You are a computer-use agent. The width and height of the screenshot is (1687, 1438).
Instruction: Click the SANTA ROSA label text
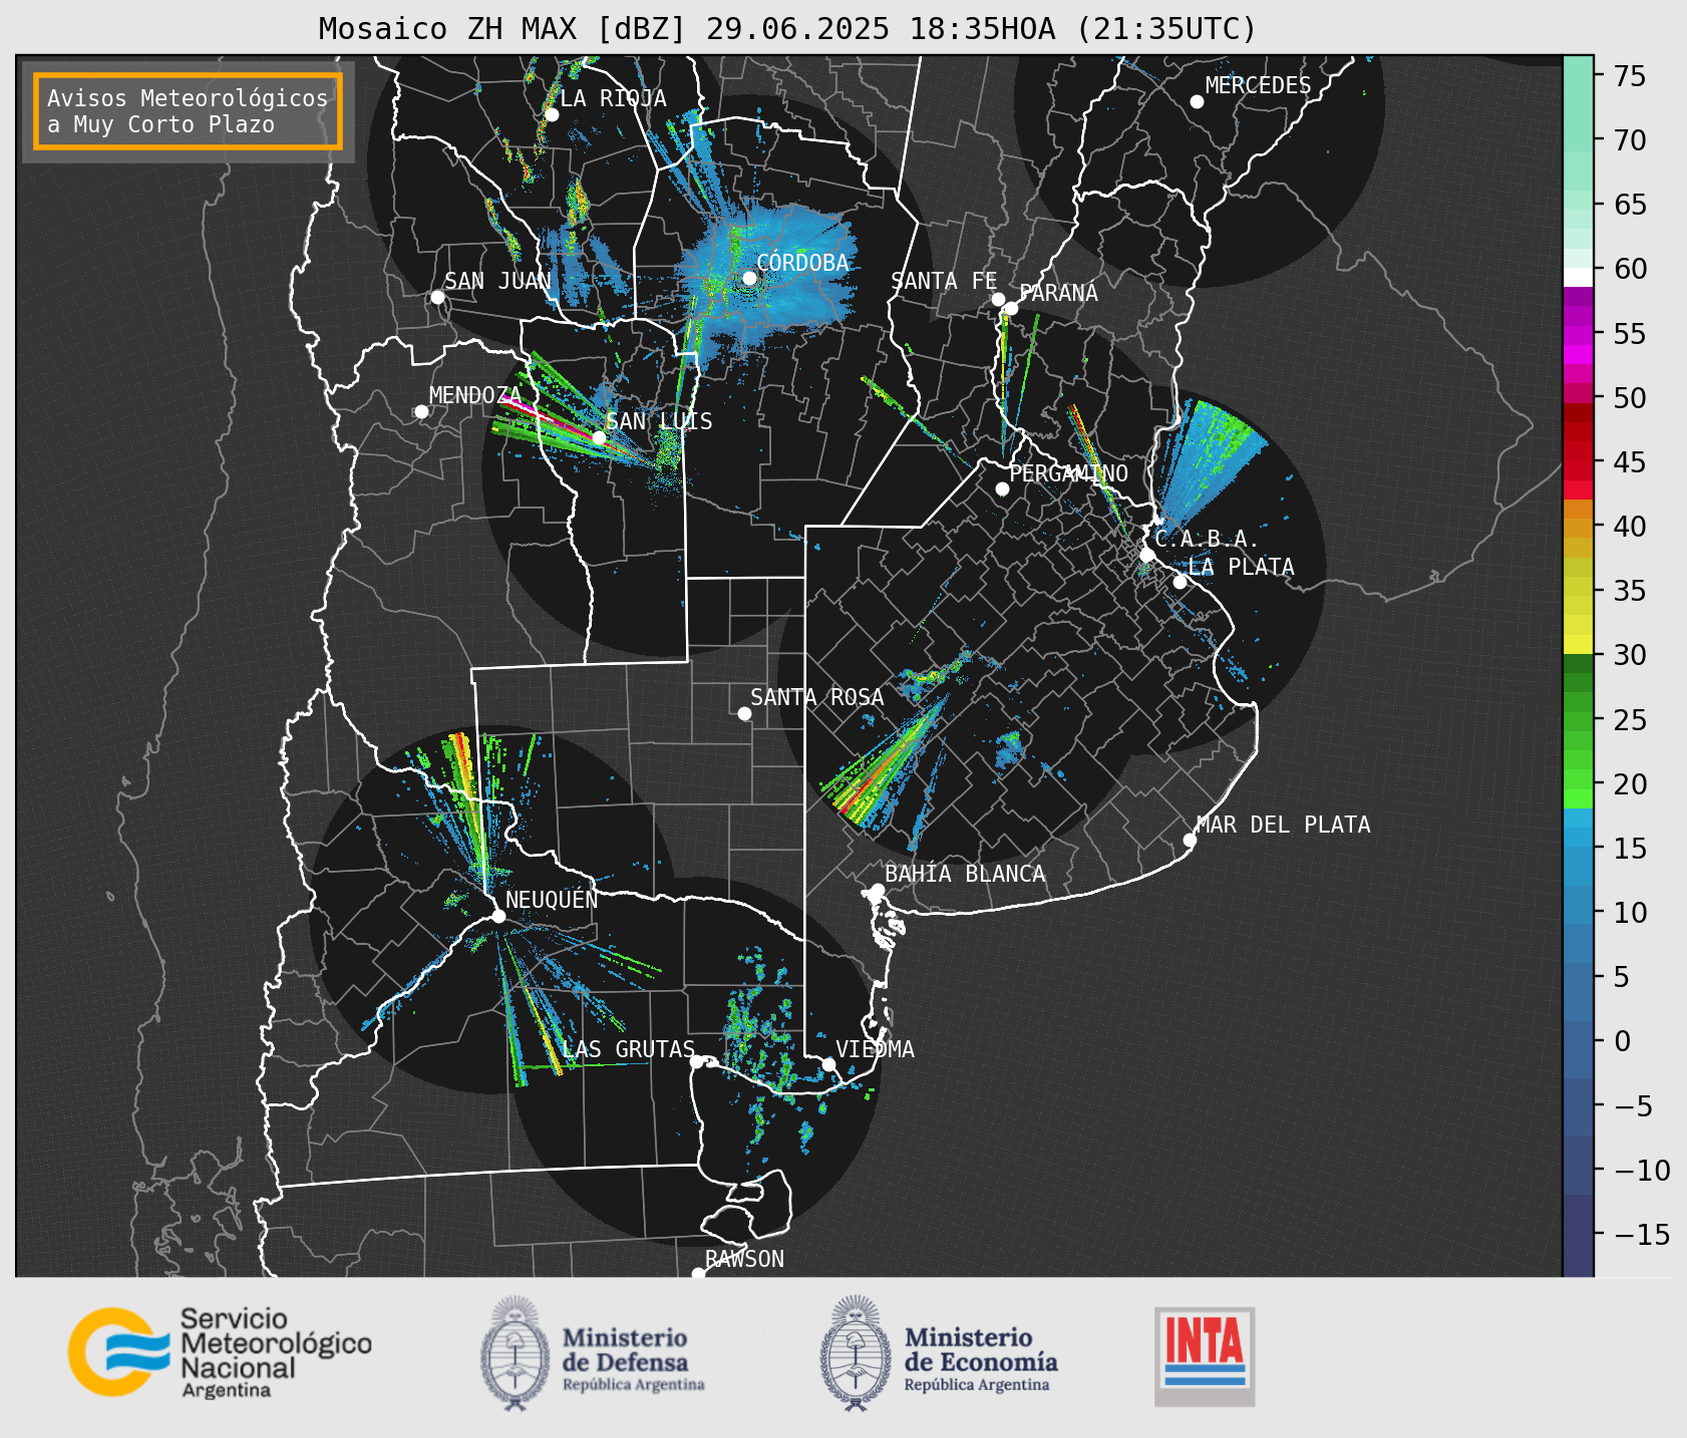pyautogui.click(x=817, y=697)
